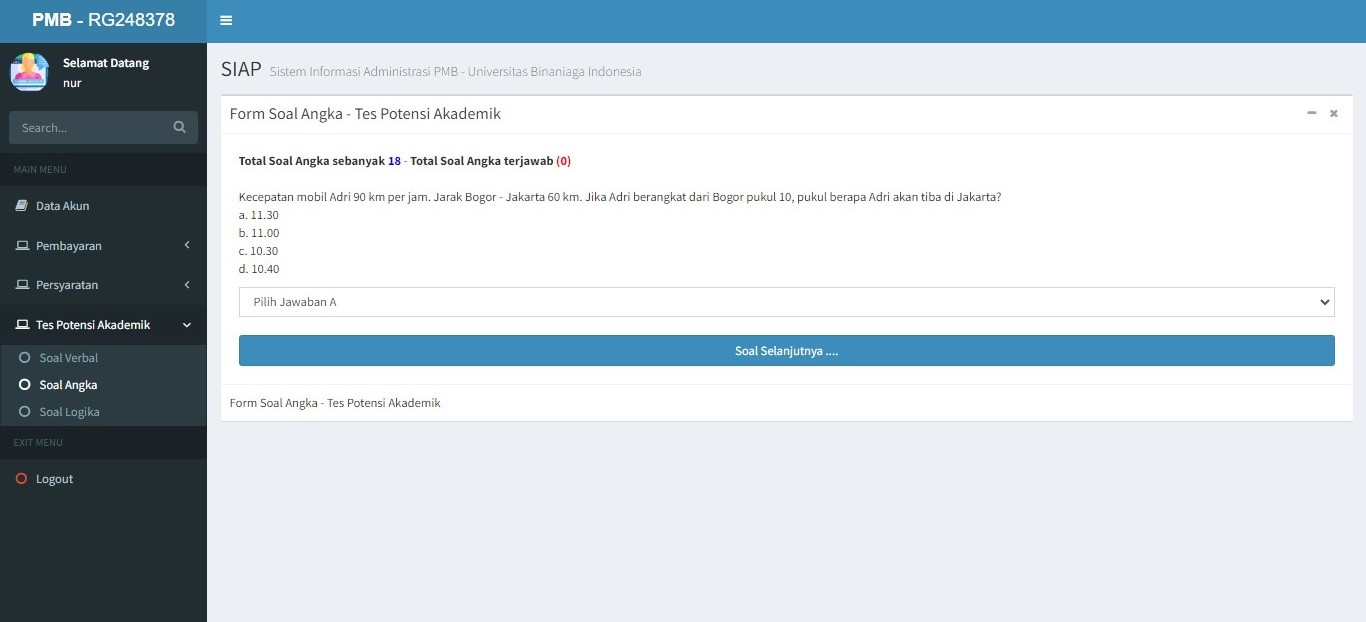
Task: Click the book icon beside Data Akun
Action: (22, 206)
